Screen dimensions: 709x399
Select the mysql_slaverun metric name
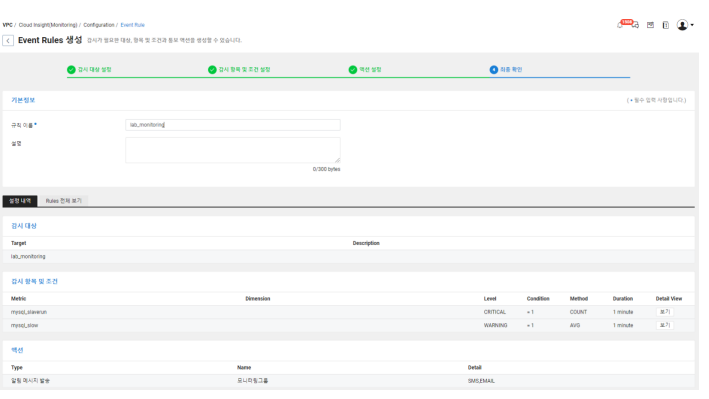pyautogui.click(x=29, y=312)
